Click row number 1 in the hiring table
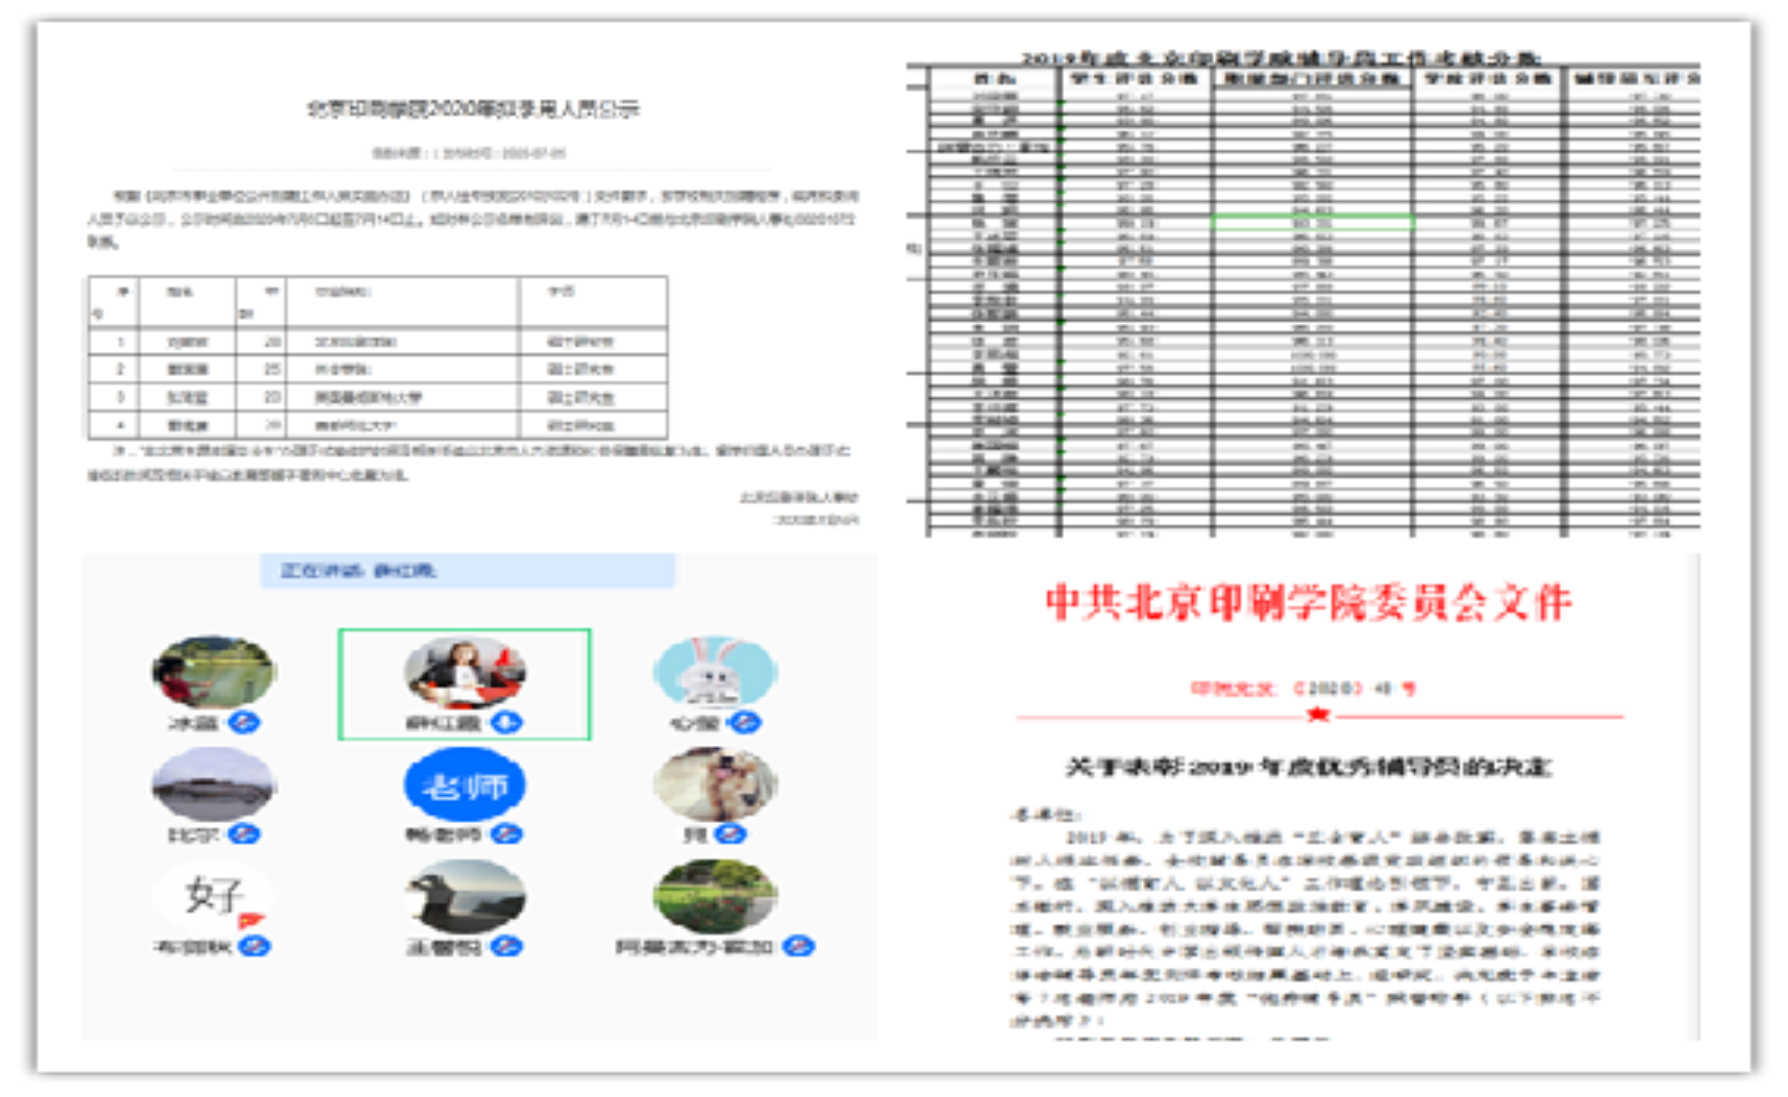Screen dimensions: 1788x1097 coord(121,342)
